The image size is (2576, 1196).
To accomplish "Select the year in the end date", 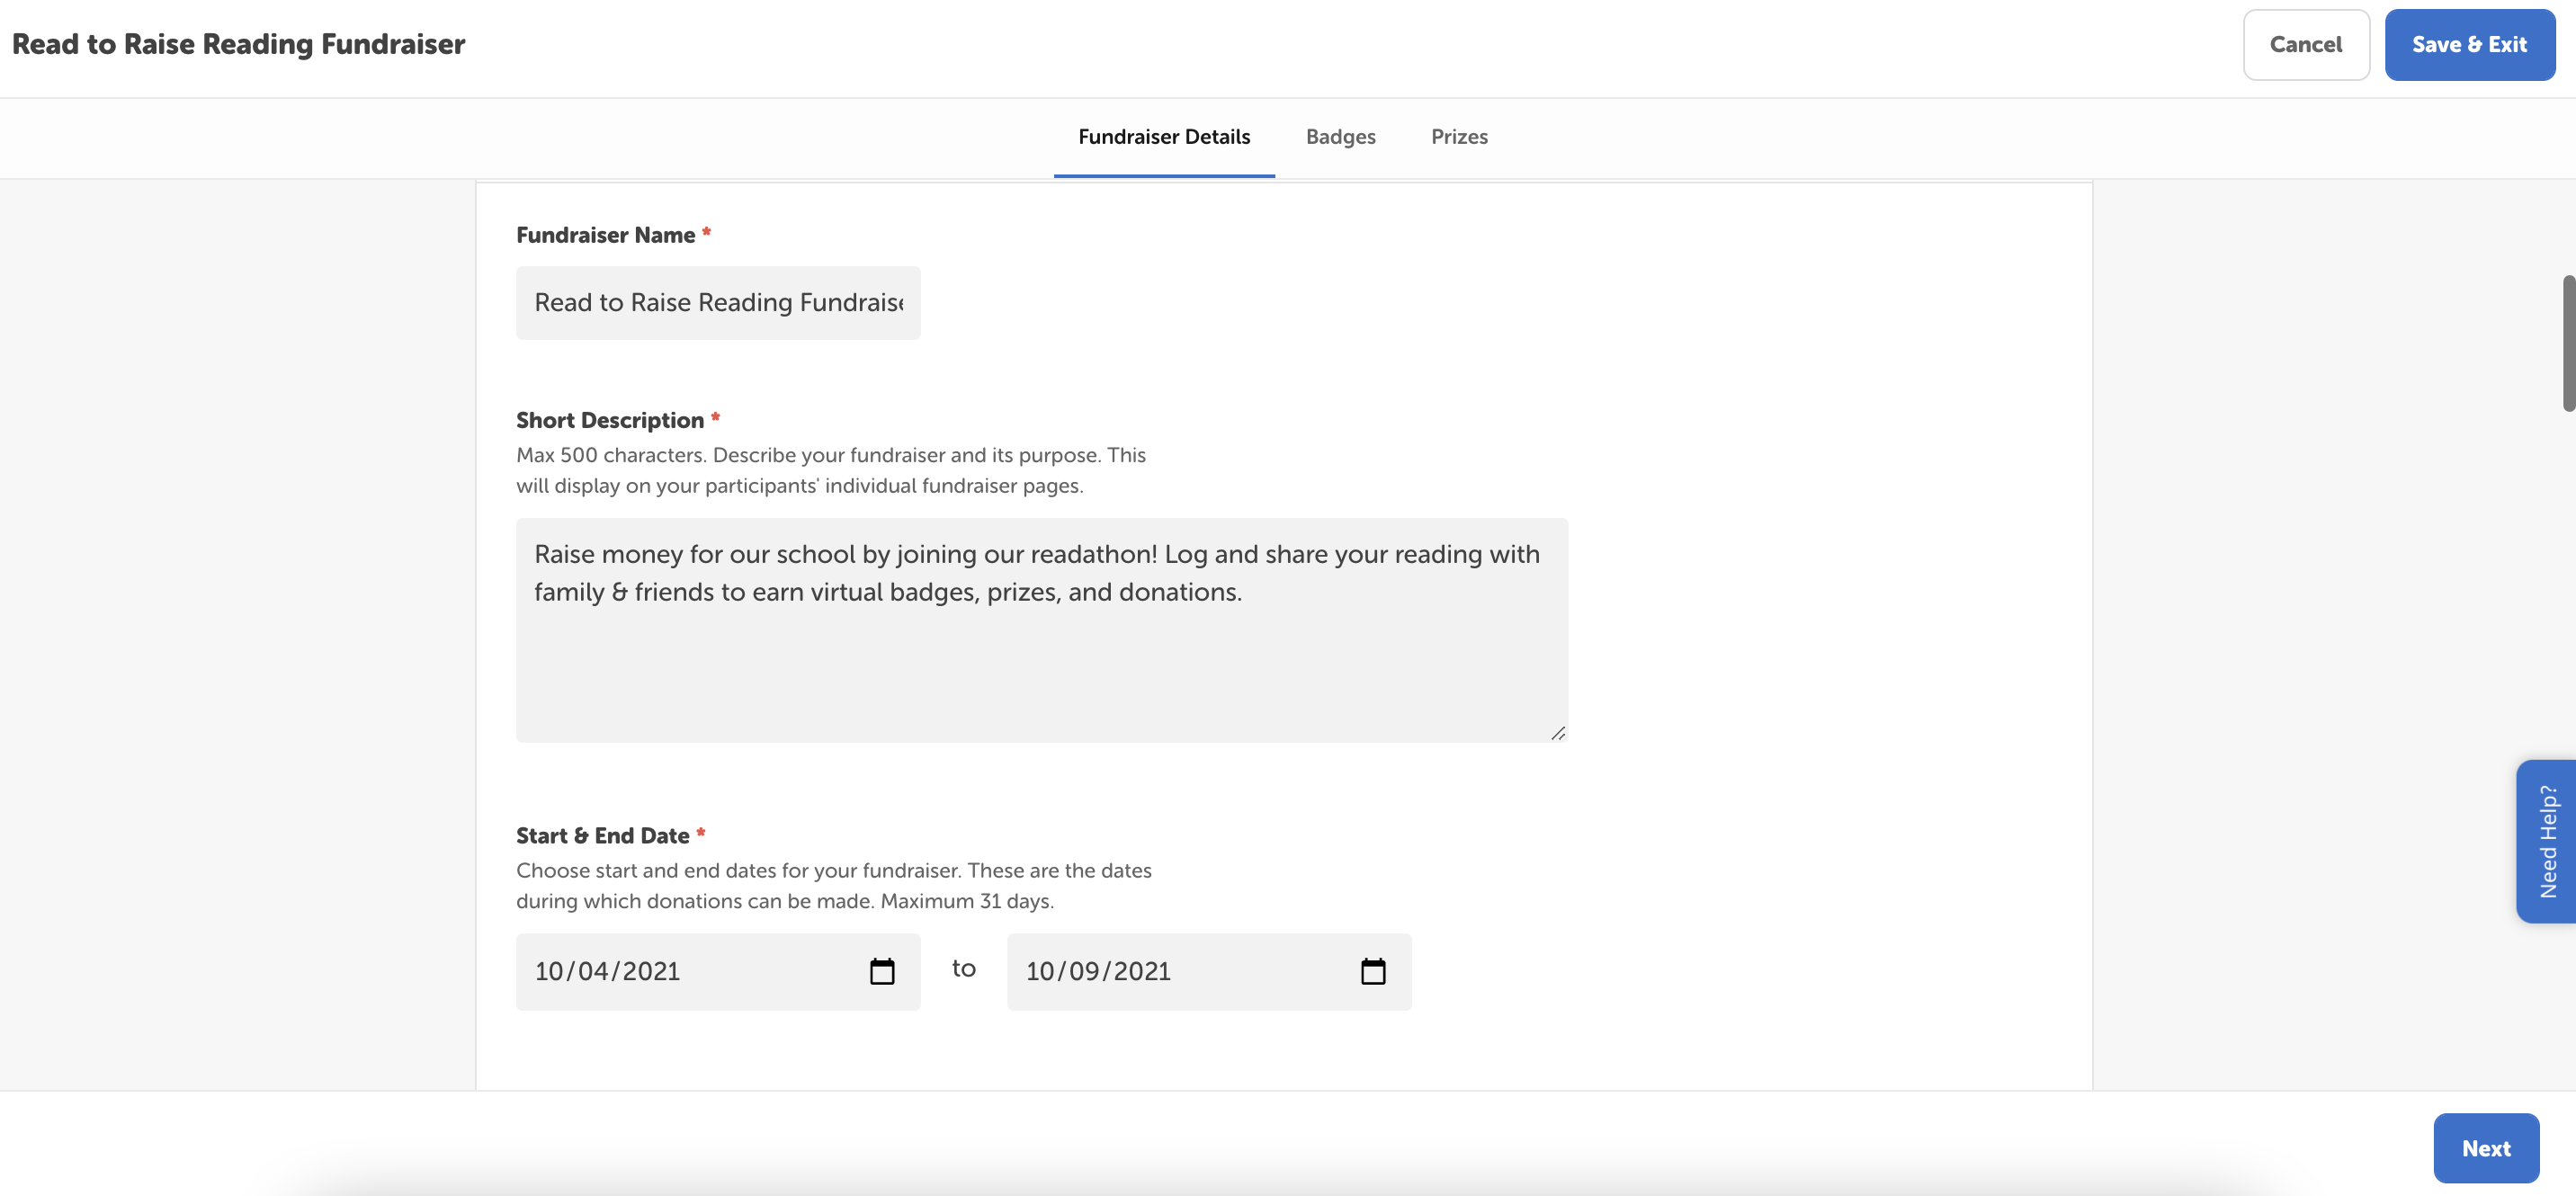I will [x=1142, y=971].
